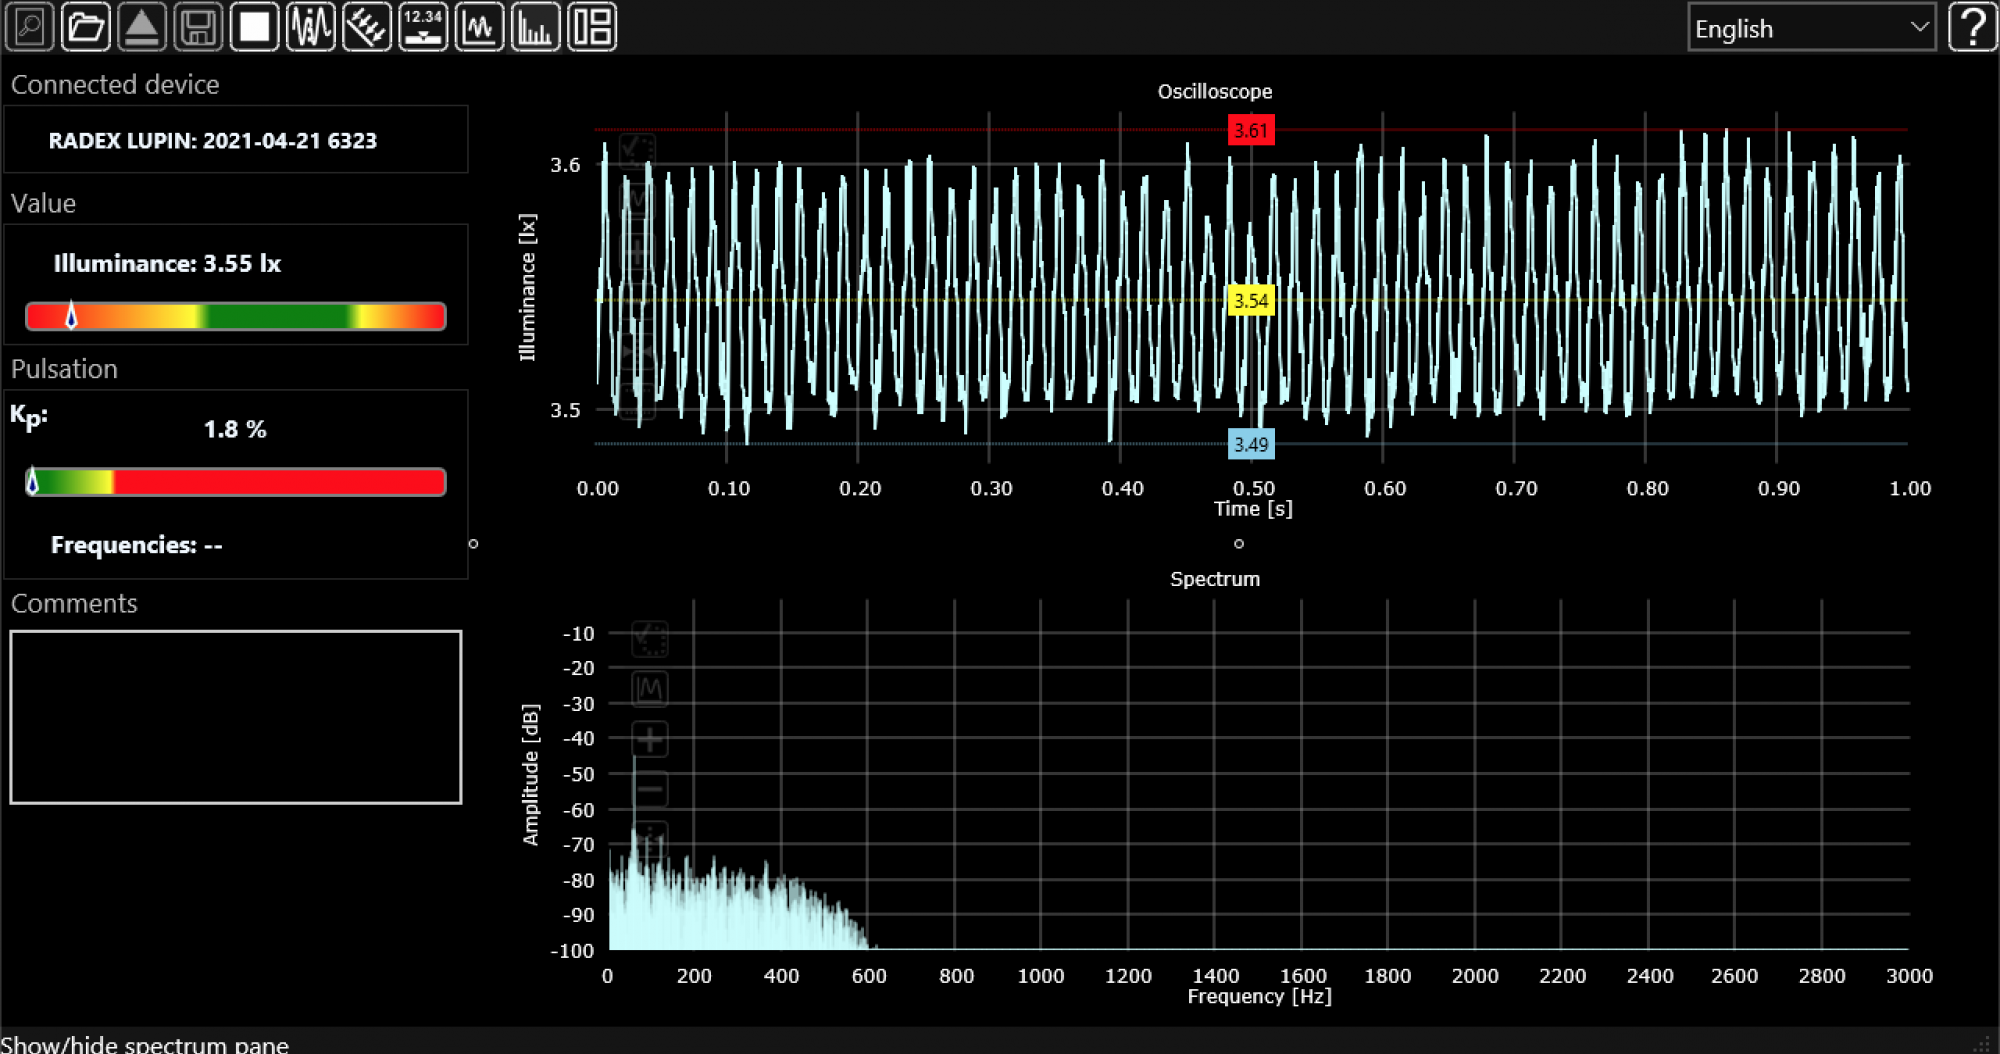Zoom out on the spectrum chart
Image resolution: width=2000 pixels, height=1054 pixels.
(650, 790)
